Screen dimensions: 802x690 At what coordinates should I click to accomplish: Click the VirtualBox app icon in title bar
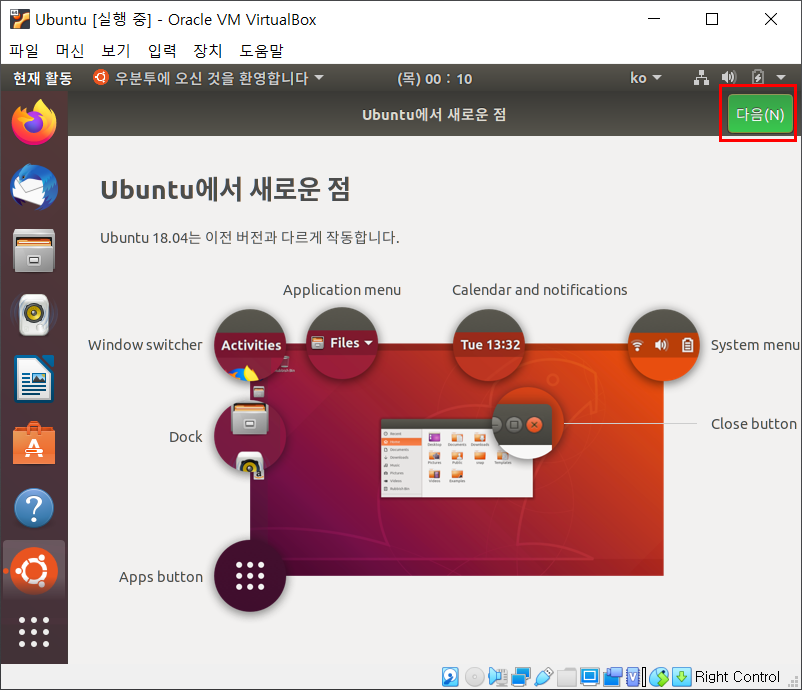20,19
